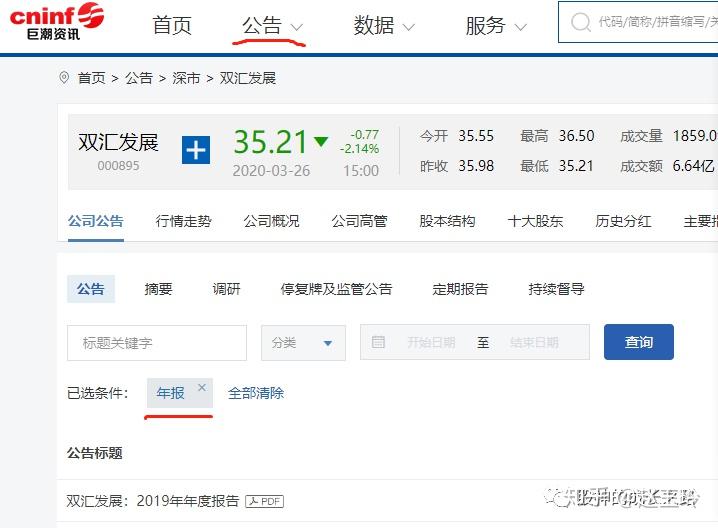Click 全部清除 to clear filters
Screen dimensions: 718x528
tap(256, 393)
